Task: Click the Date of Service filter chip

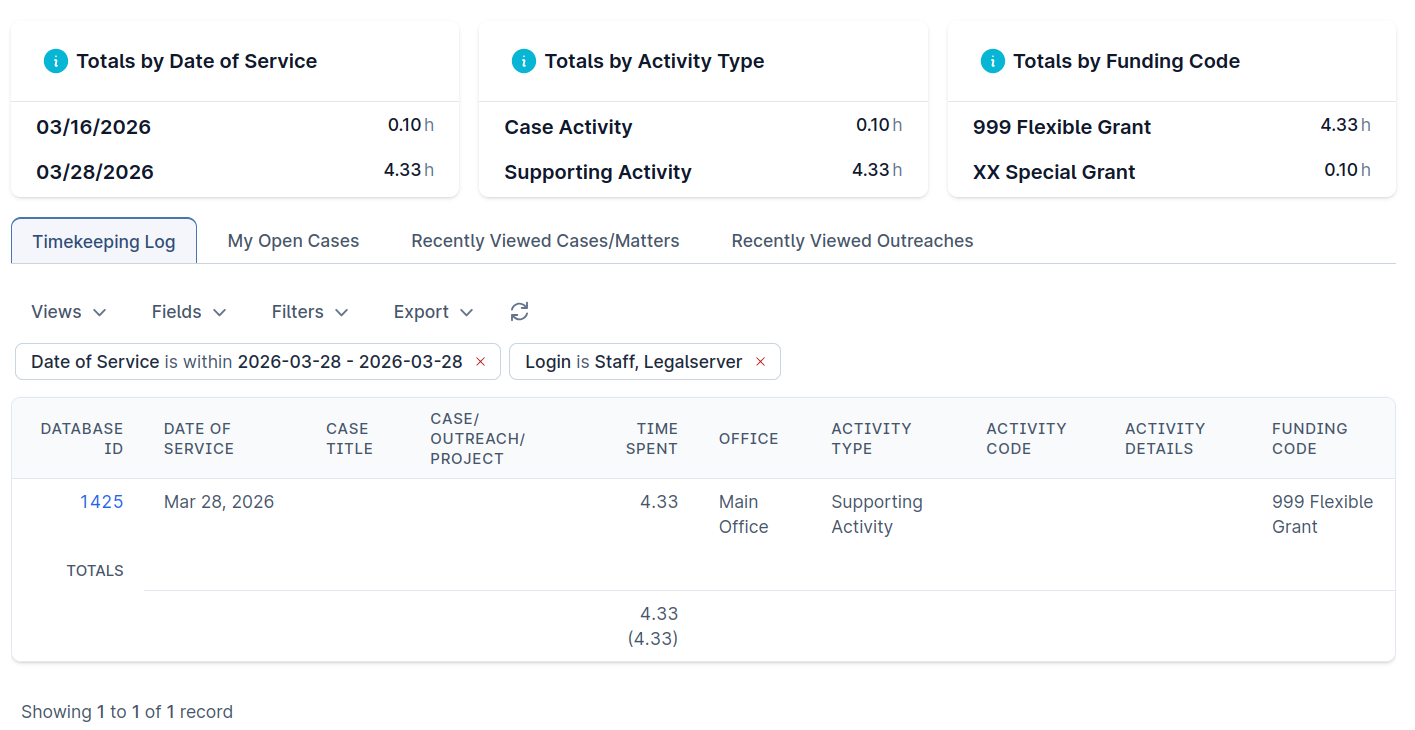Action: pos(246,362)
